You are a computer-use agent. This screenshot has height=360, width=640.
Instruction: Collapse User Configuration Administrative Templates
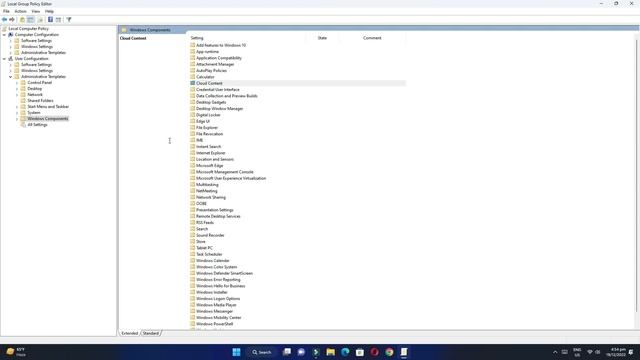[11, 77]
